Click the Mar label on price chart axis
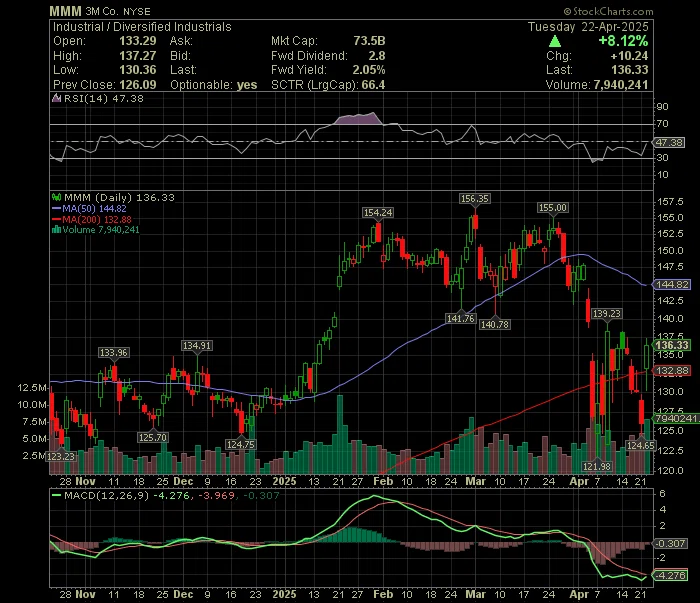This screenshot has height=603, width=700. (x=475, y=482)
